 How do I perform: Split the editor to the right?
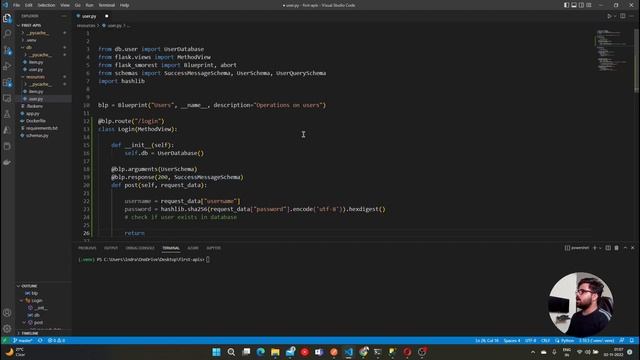click(x=622, y=16)
